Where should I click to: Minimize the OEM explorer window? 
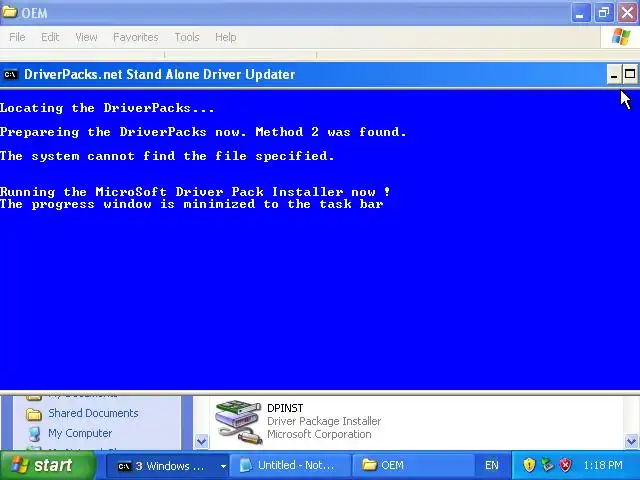(x=580, y=13)
